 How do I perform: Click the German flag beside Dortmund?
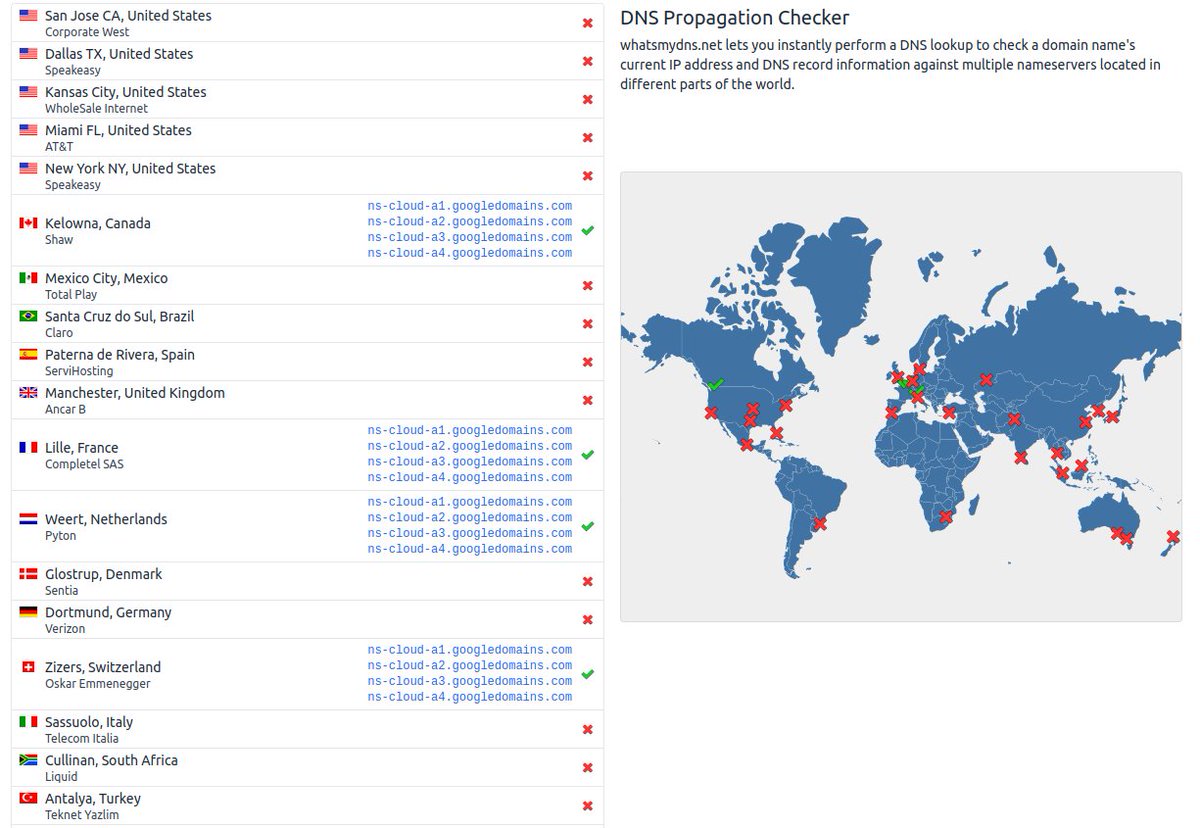pyautogui.click(x=28, y=612)
